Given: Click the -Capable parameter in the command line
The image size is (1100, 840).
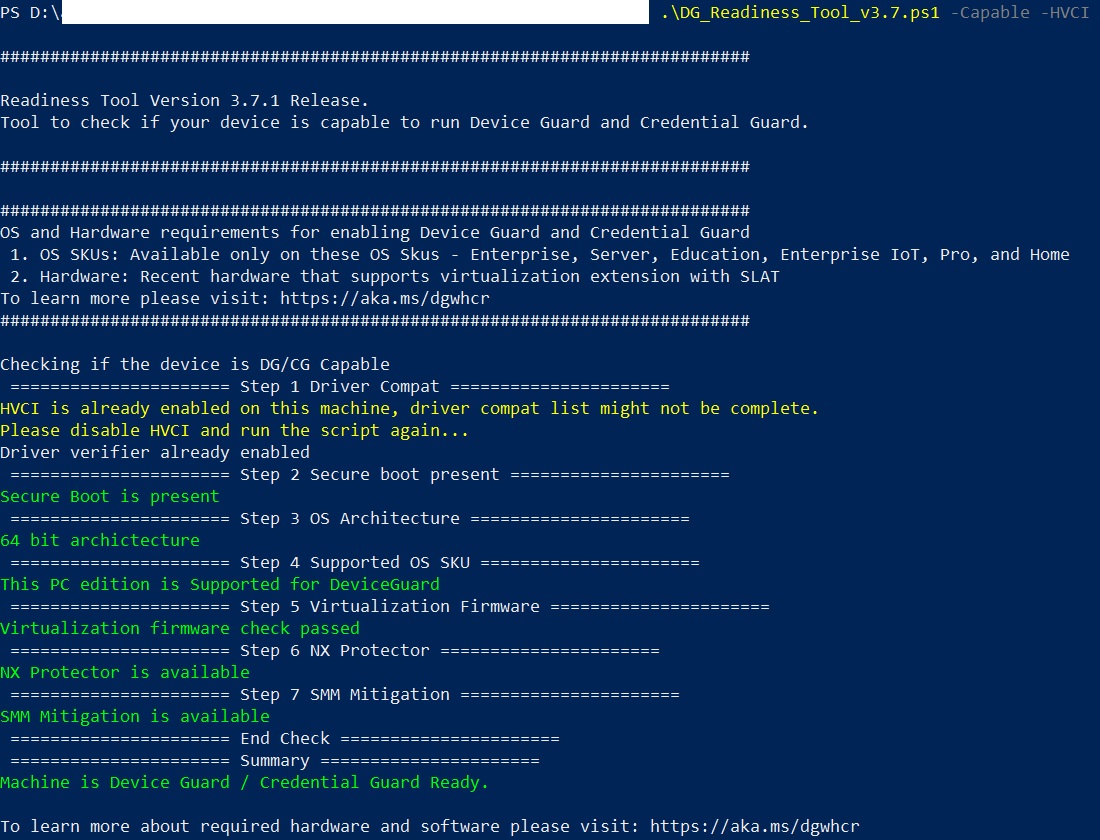Looking at the screenshot, I should [991, 13].
